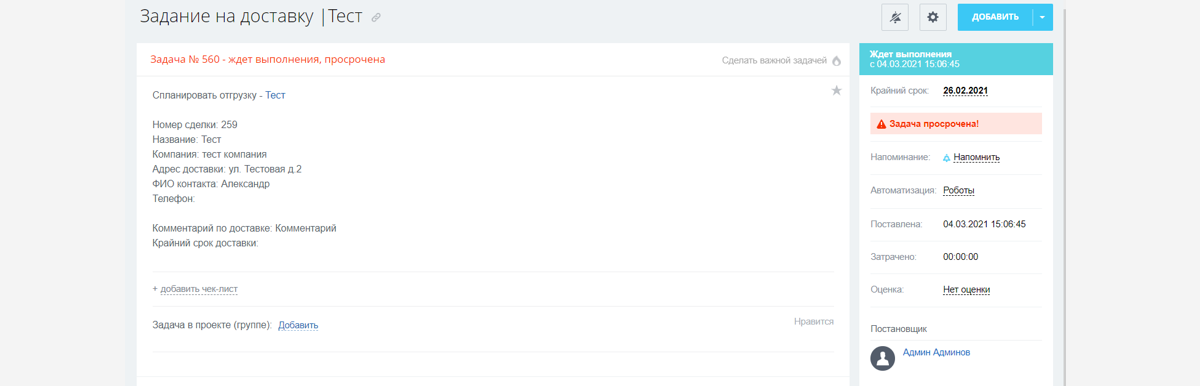Open the Тест deal link
Screen dimensions: 1200x386
pos(275,95)
